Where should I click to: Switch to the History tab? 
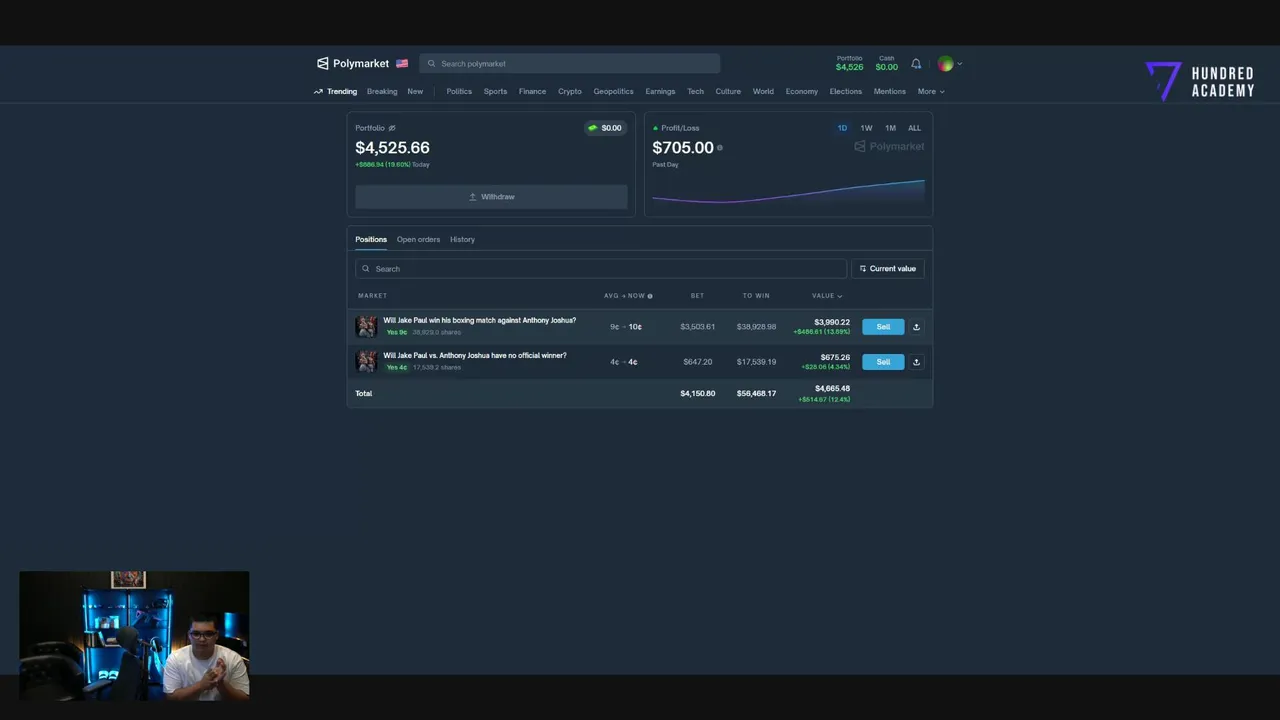point(462,239)
